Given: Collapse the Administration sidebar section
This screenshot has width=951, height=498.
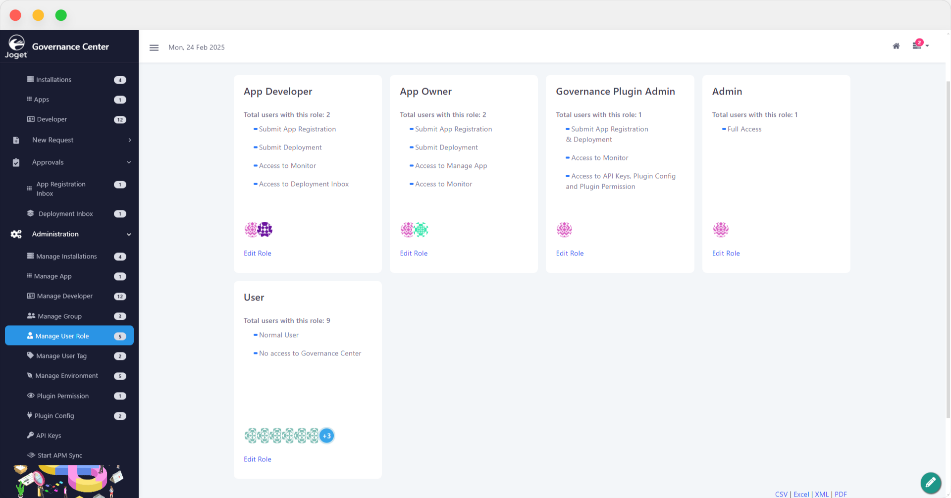Looking at the screenshot, I should click(70, 234).
